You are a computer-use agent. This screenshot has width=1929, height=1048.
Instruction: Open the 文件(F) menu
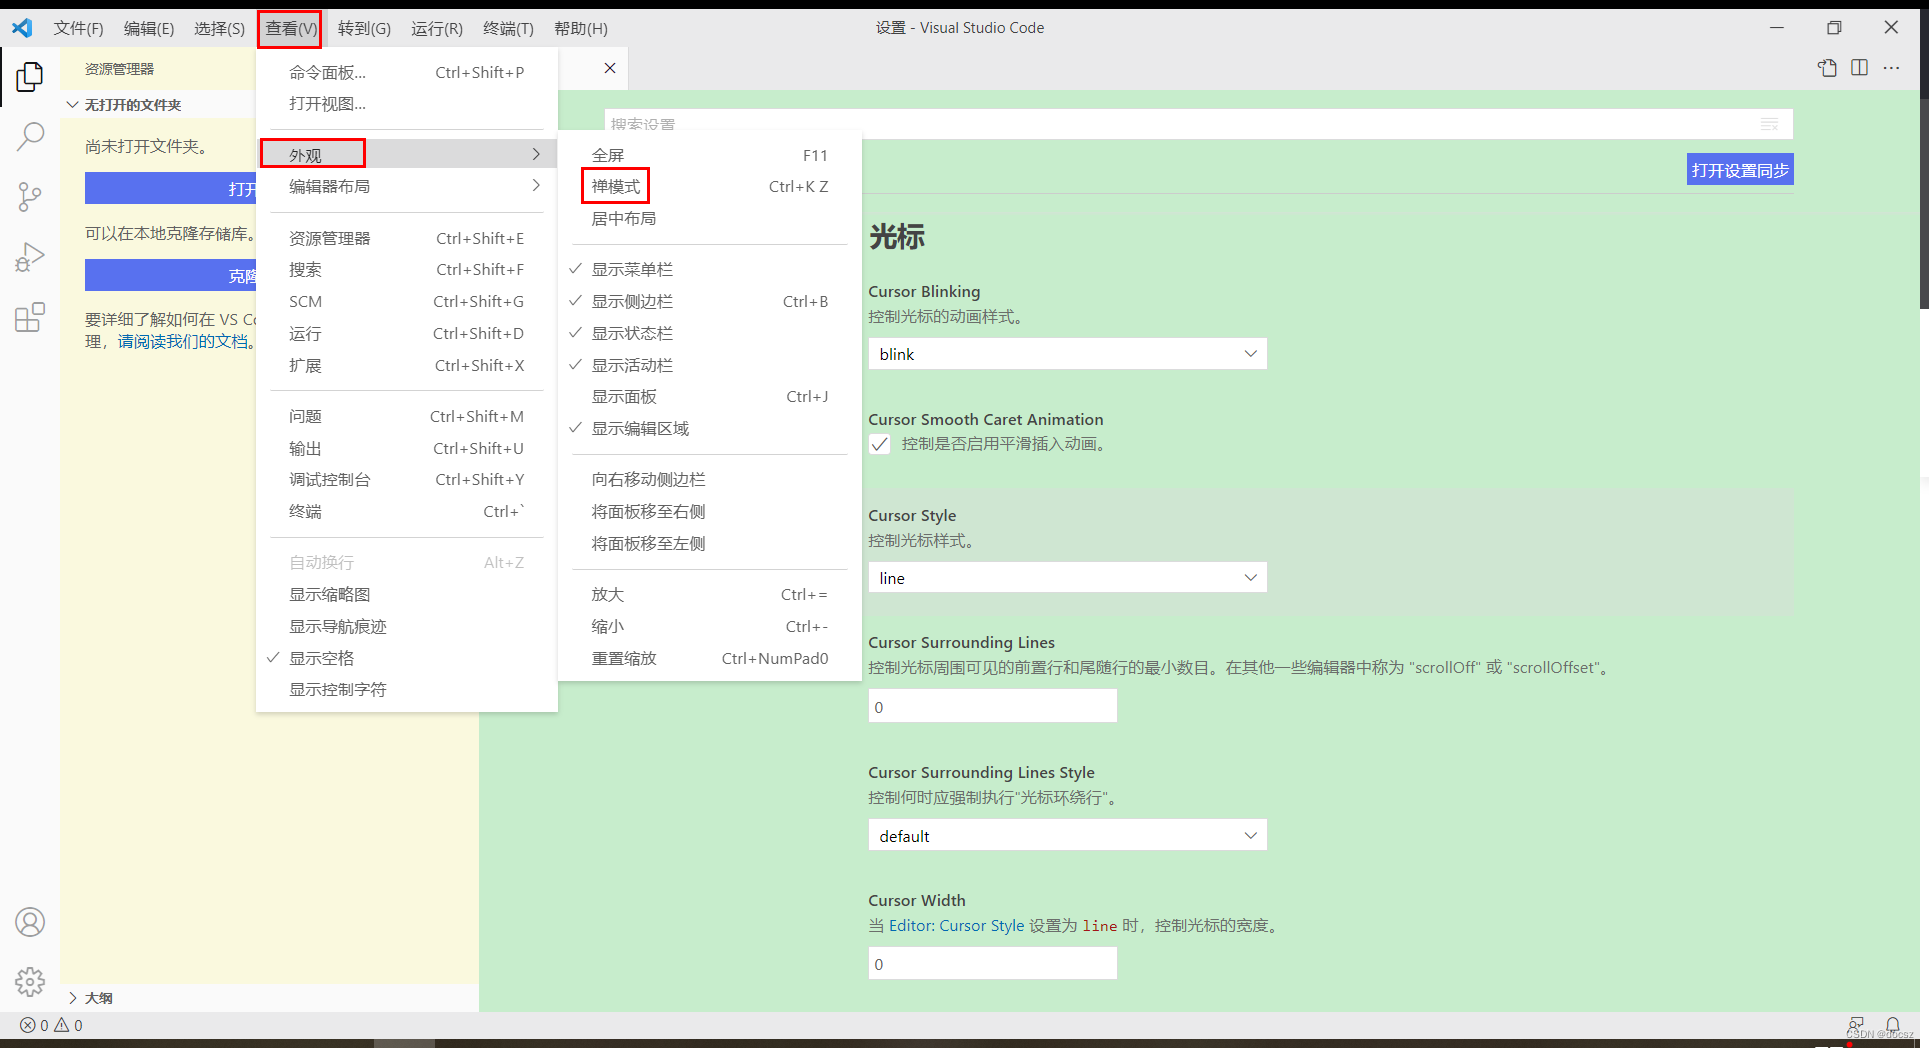(78, 28)
